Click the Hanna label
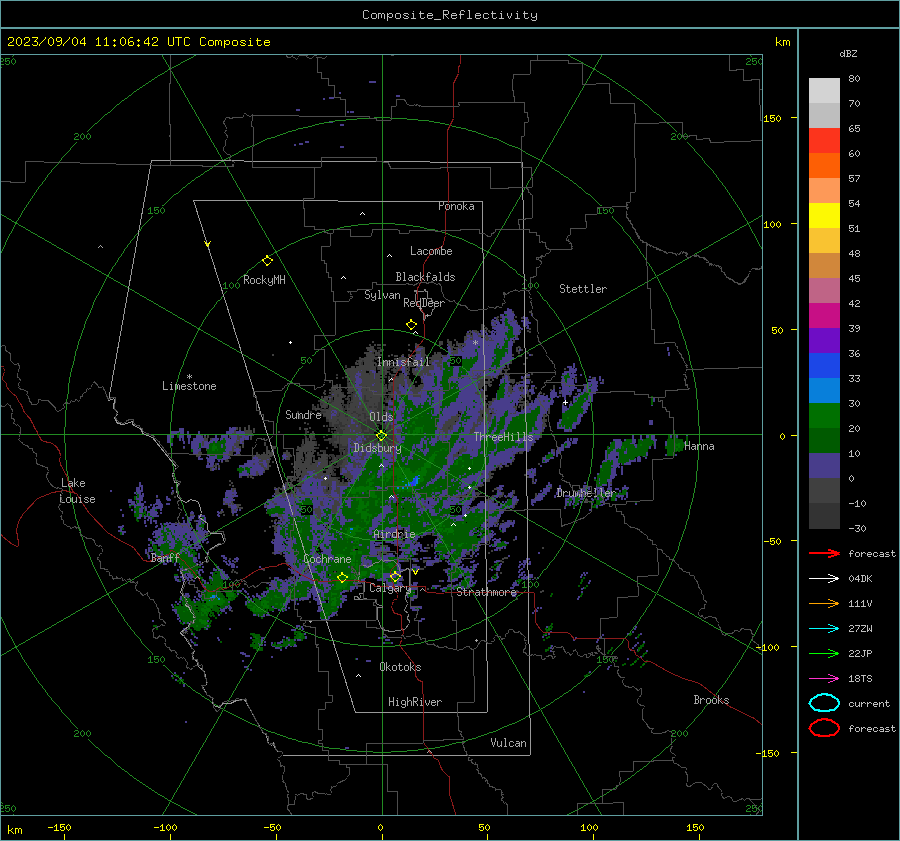The height and width of the screenshot is (841, 900). (699, 446)
